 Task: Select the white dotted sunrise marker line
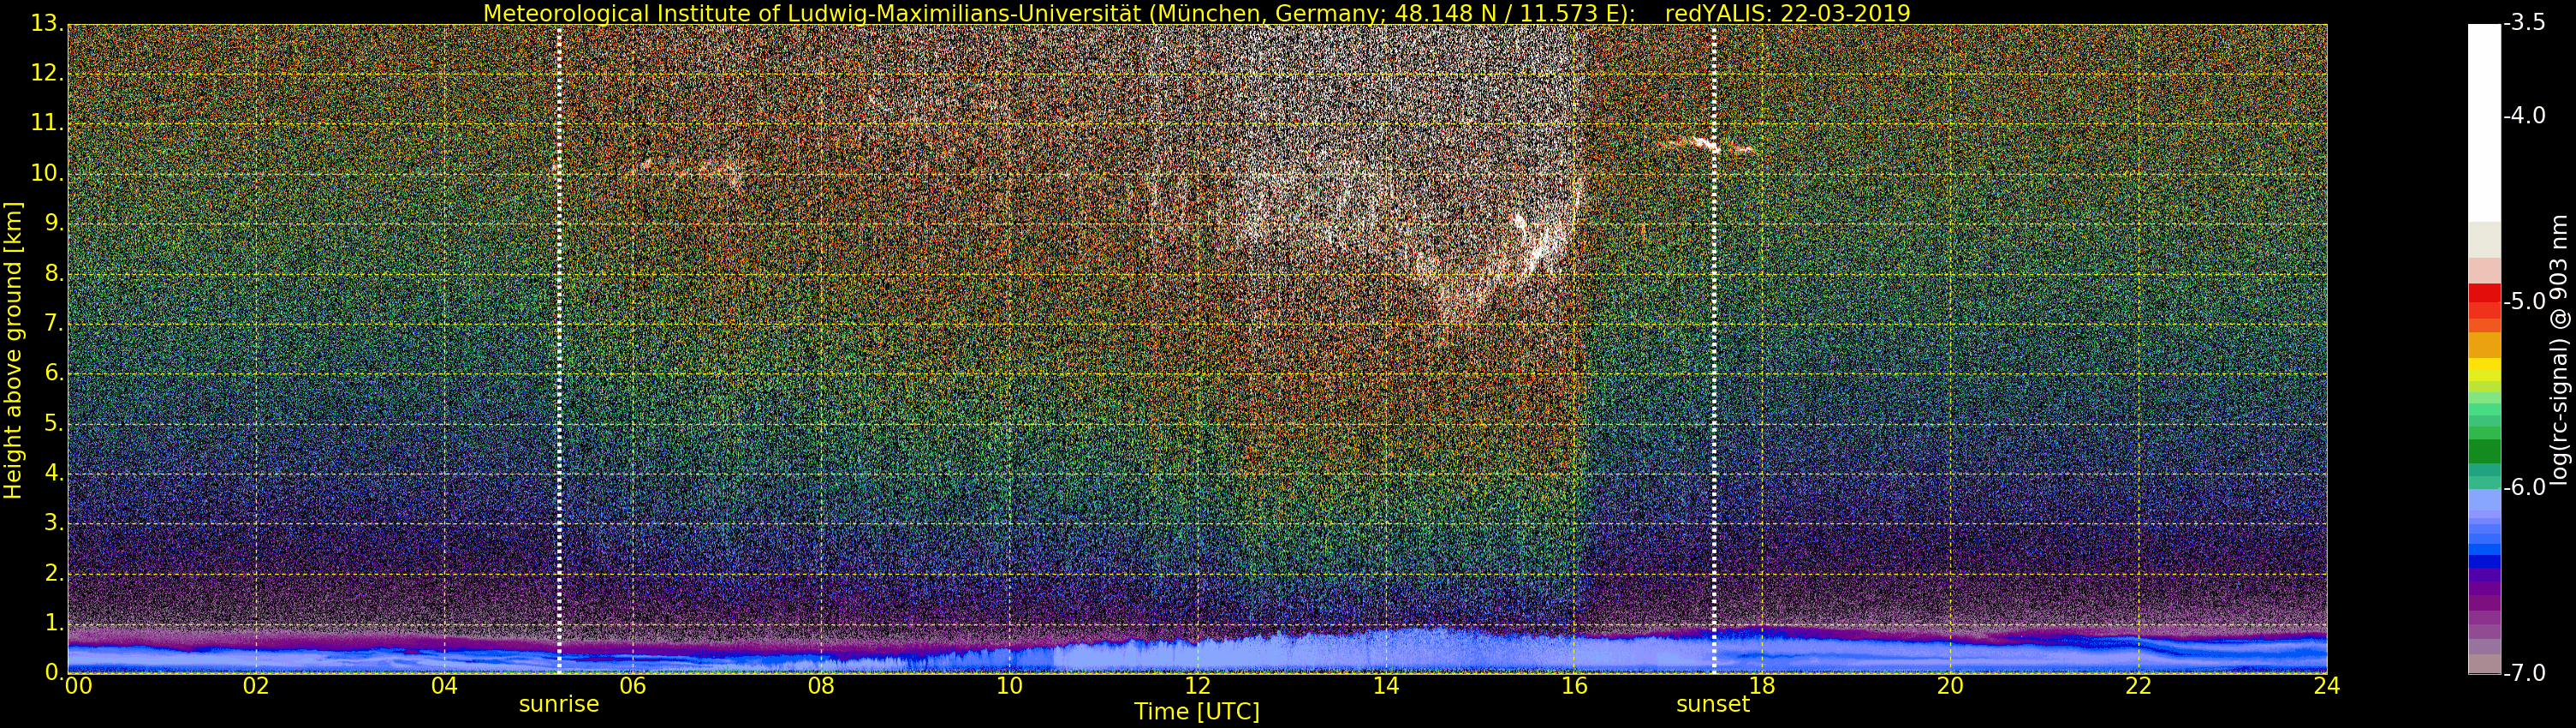click(x=558, y=348)
